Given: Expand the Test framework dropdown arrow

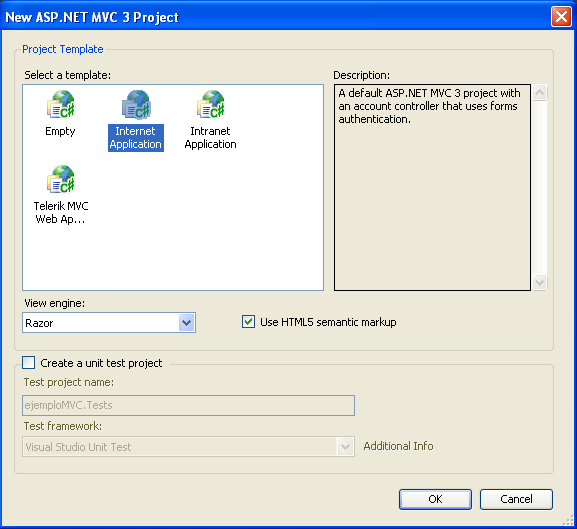Looking at the screenshot, I should coord(345,447).
